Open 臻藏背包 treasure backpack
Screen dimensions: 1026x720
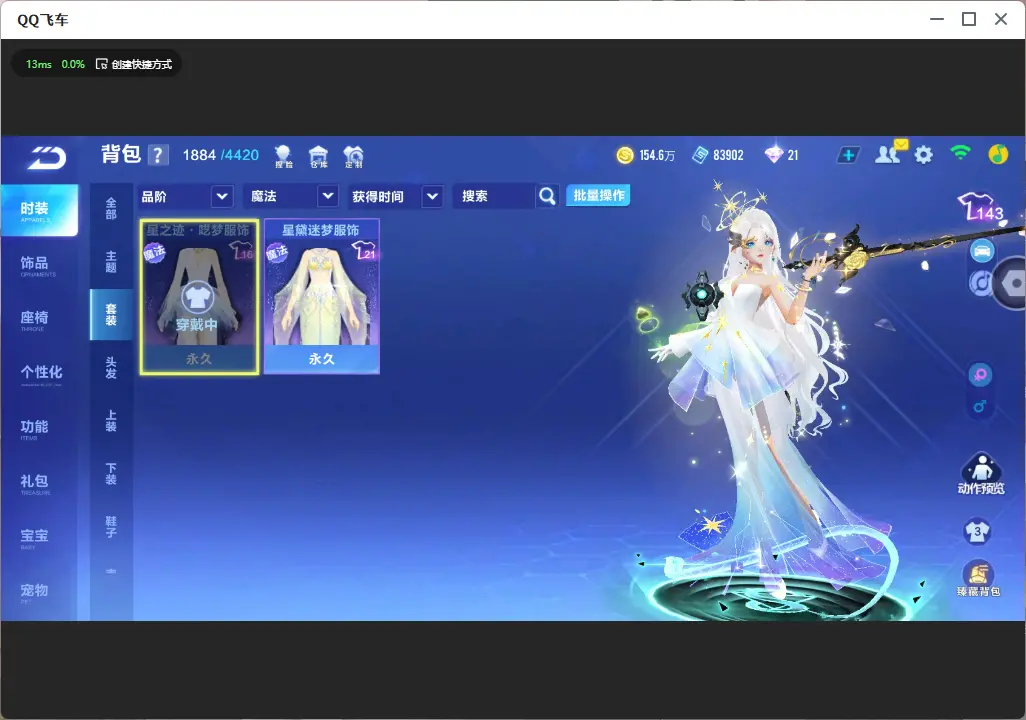[x=978, y=579]
